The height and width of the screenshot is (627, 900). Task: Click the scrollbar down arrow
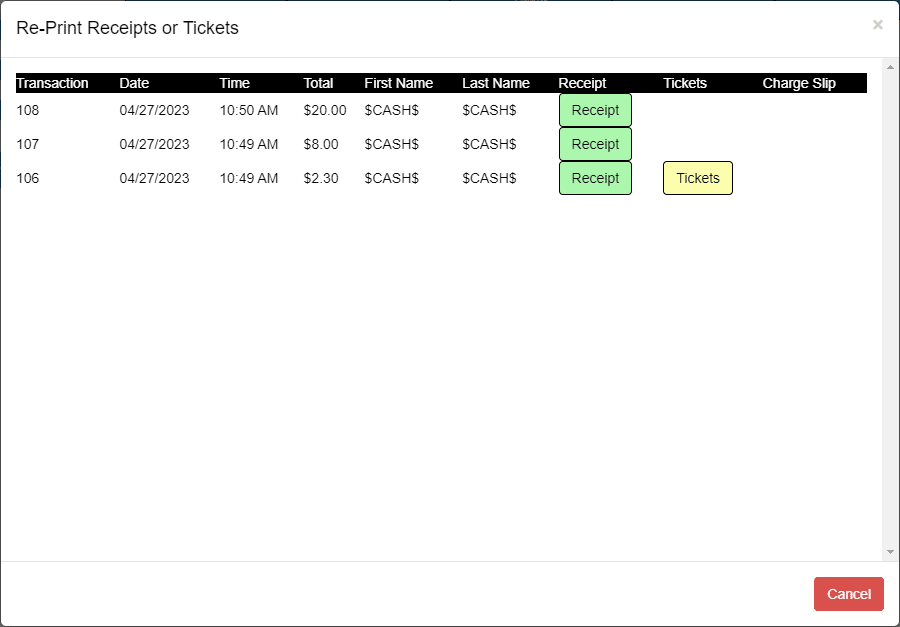pos(890,552)
